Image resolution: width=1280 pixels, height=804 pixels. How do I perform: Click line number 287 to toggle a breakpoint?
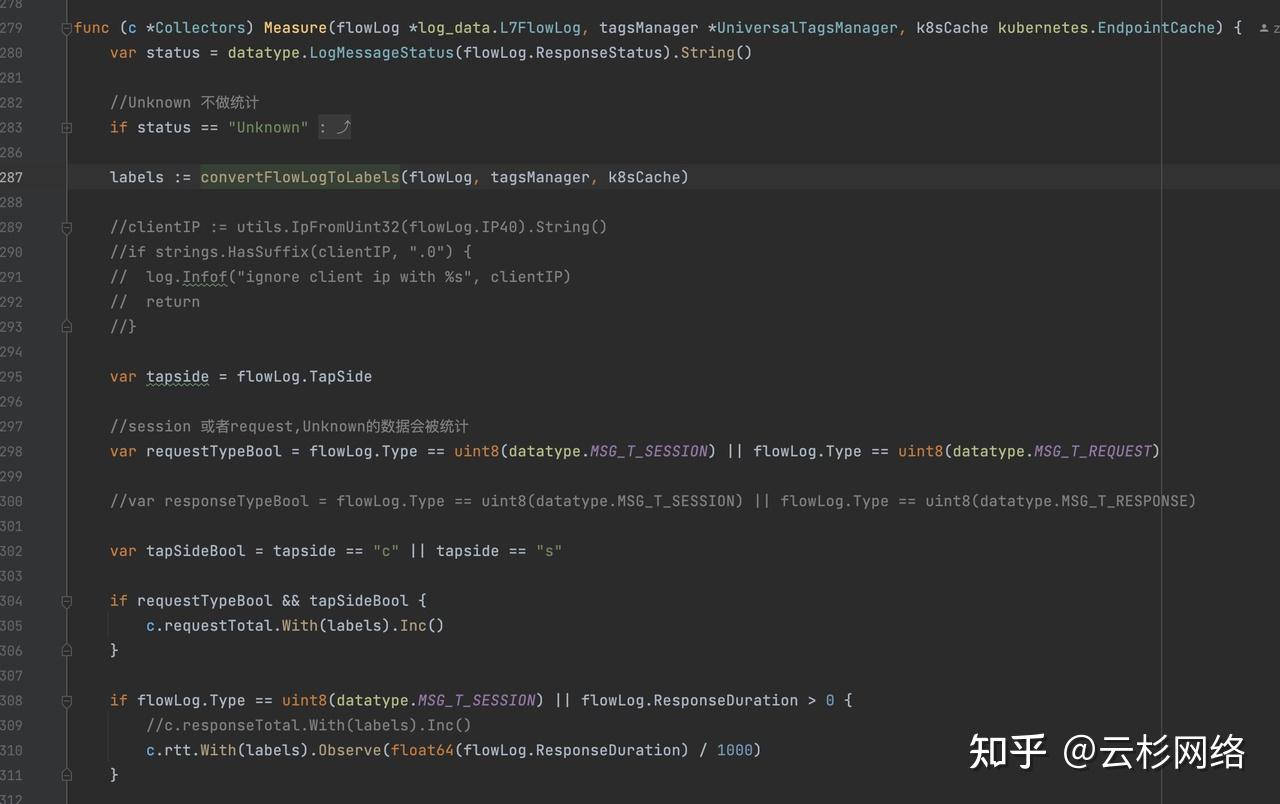[12, 177]
